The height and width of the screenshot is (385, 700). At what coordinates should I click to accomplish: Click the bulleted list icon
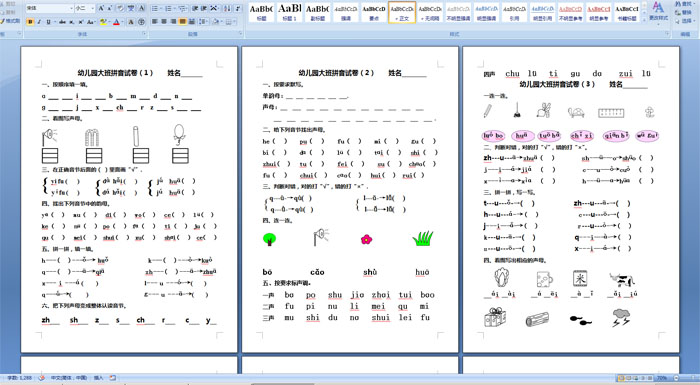coord(154,8)
